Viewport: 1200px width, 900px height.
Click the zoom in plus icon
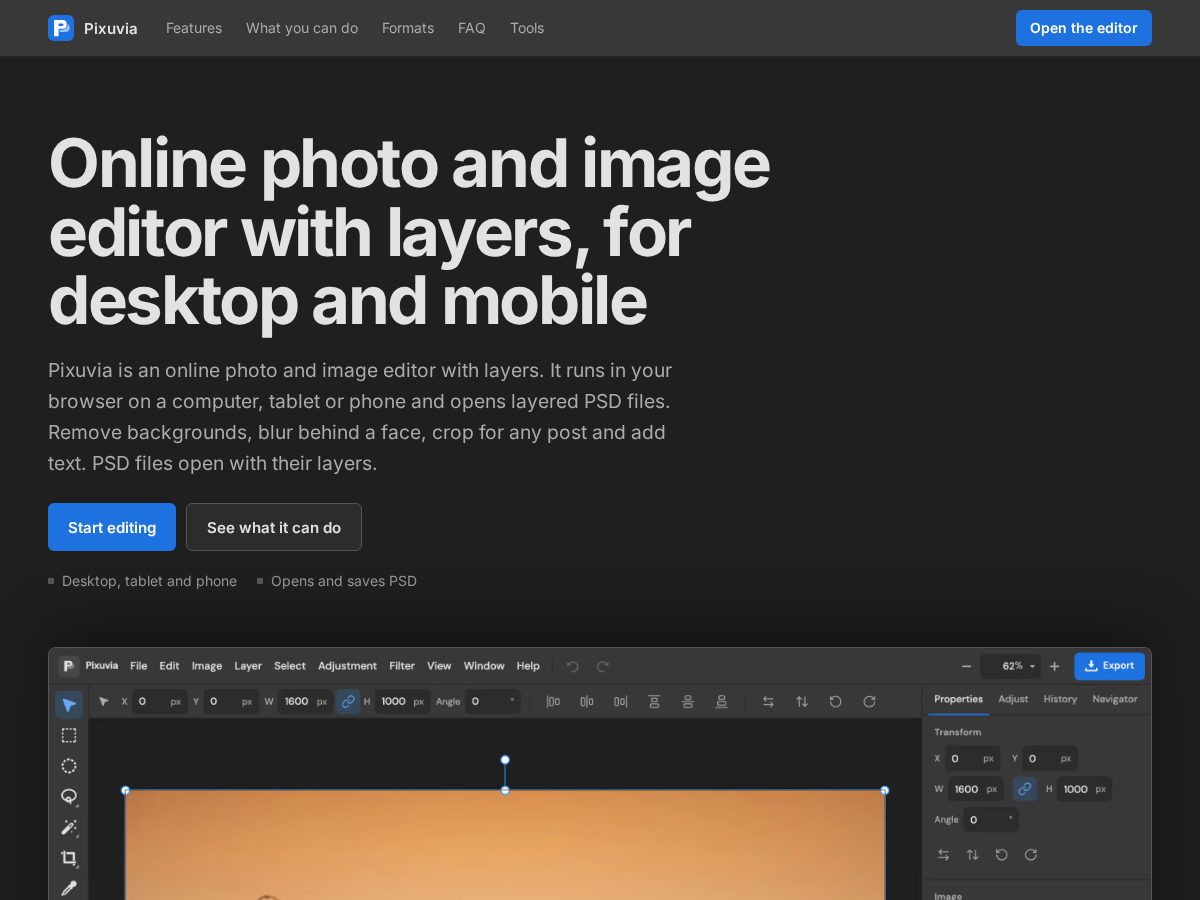coord(1054,666)
